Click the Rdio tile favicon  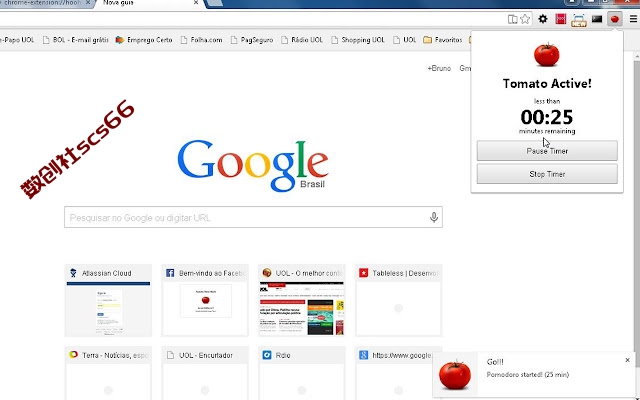tap(267, 355)
